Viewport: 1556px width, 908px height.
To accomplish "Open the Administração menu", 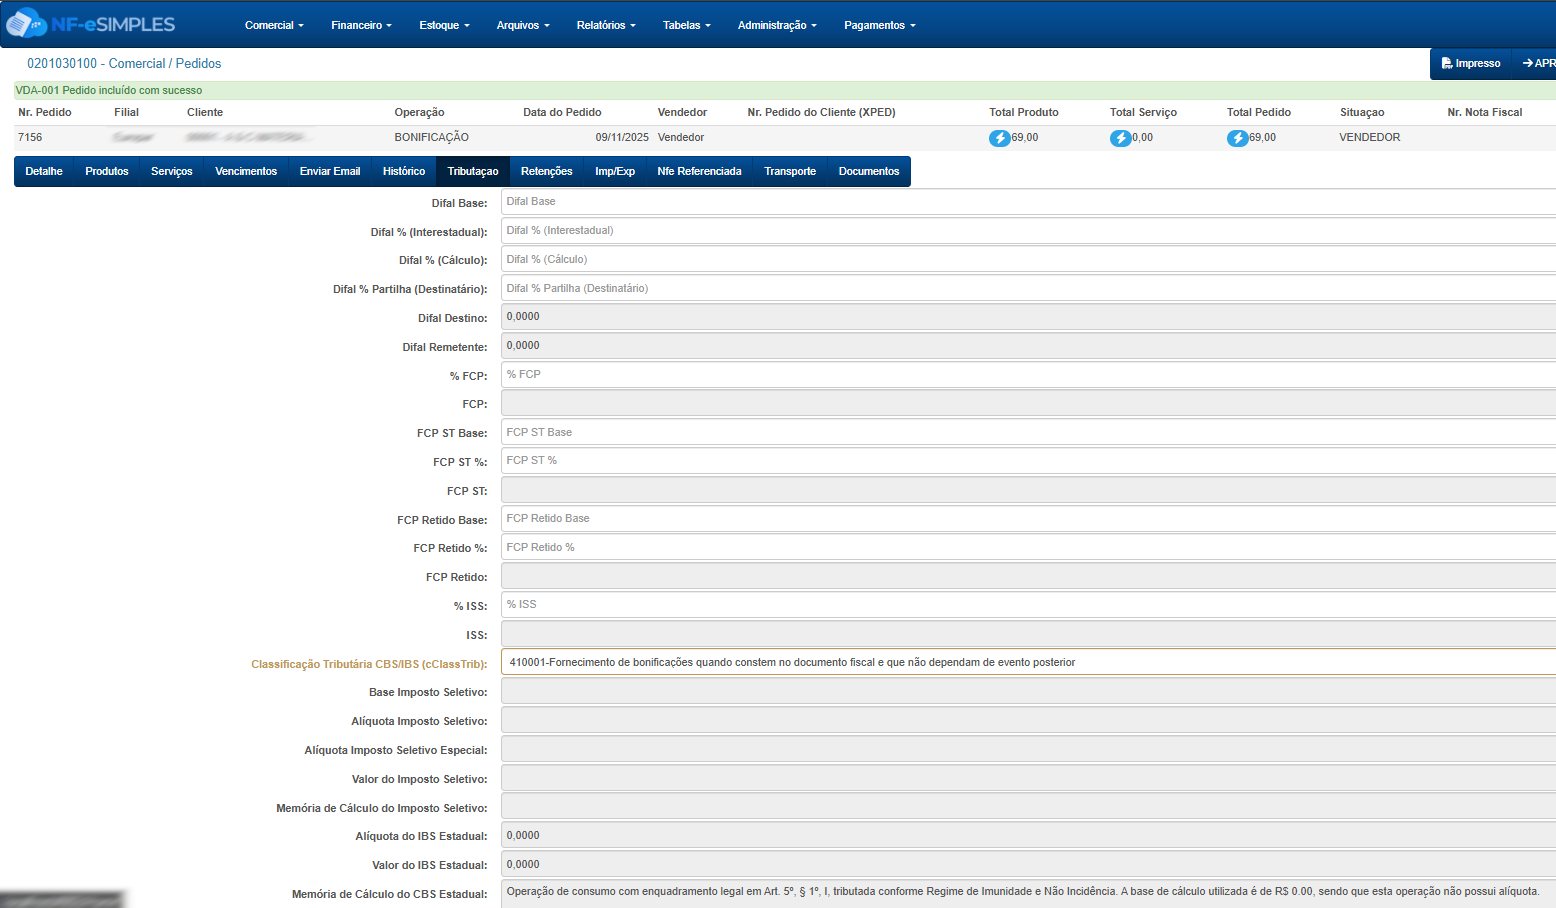I will [776, 25].
